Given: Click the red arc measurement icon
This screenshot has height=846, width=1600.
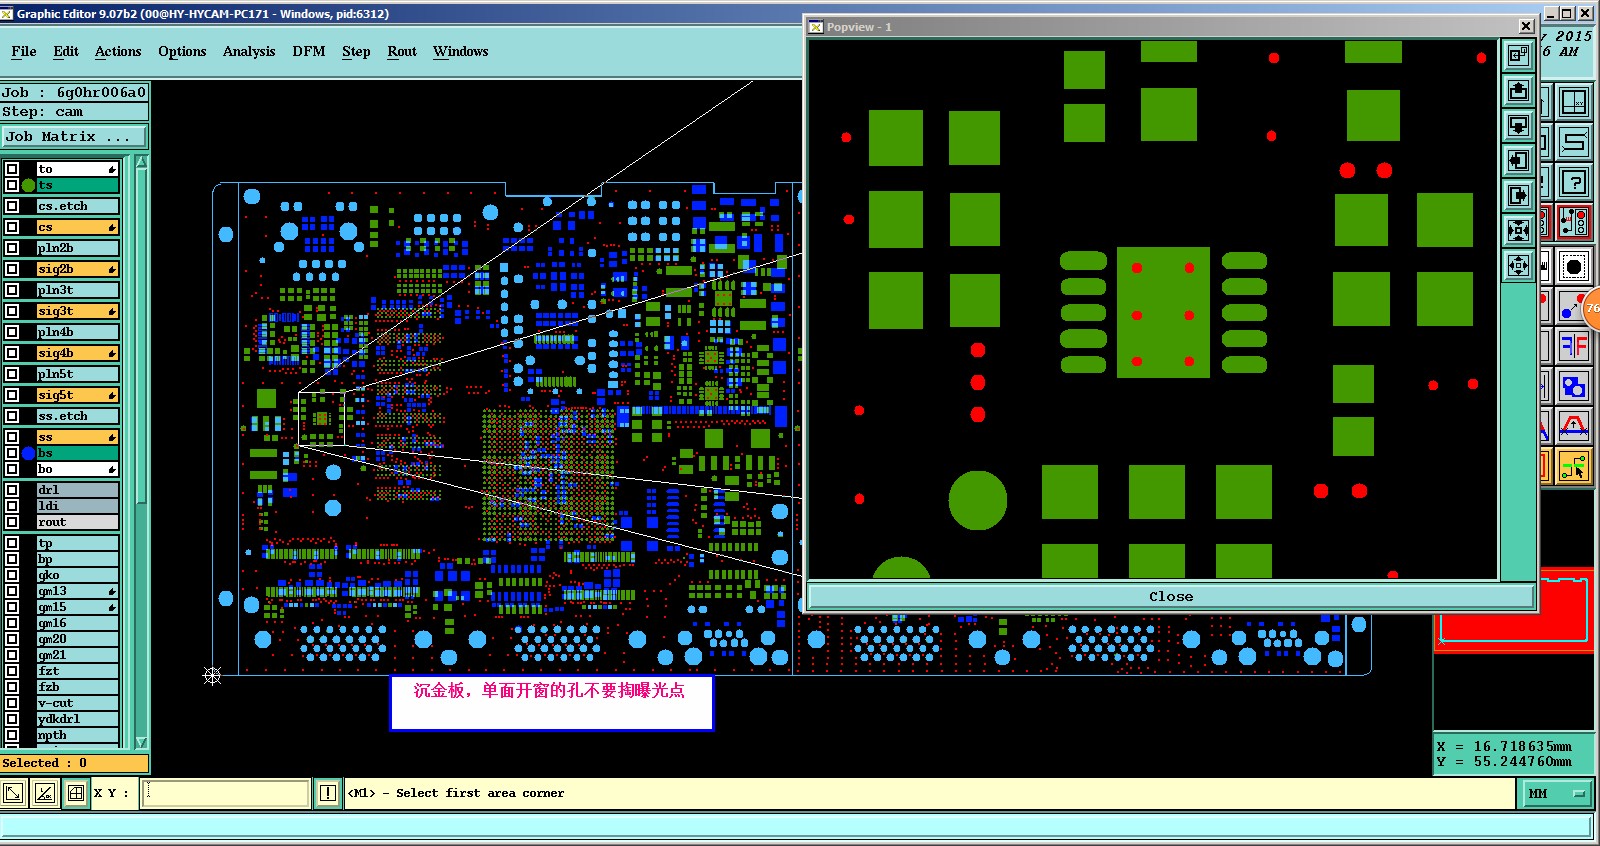Looking at the screenshot, I should (1574, 426).
